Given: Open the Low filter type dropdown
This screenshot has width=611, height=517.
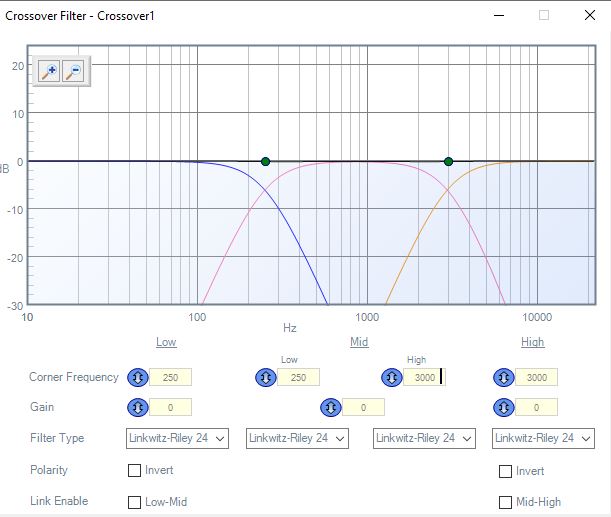Looking at the screenshot, I should coord(178,438).
